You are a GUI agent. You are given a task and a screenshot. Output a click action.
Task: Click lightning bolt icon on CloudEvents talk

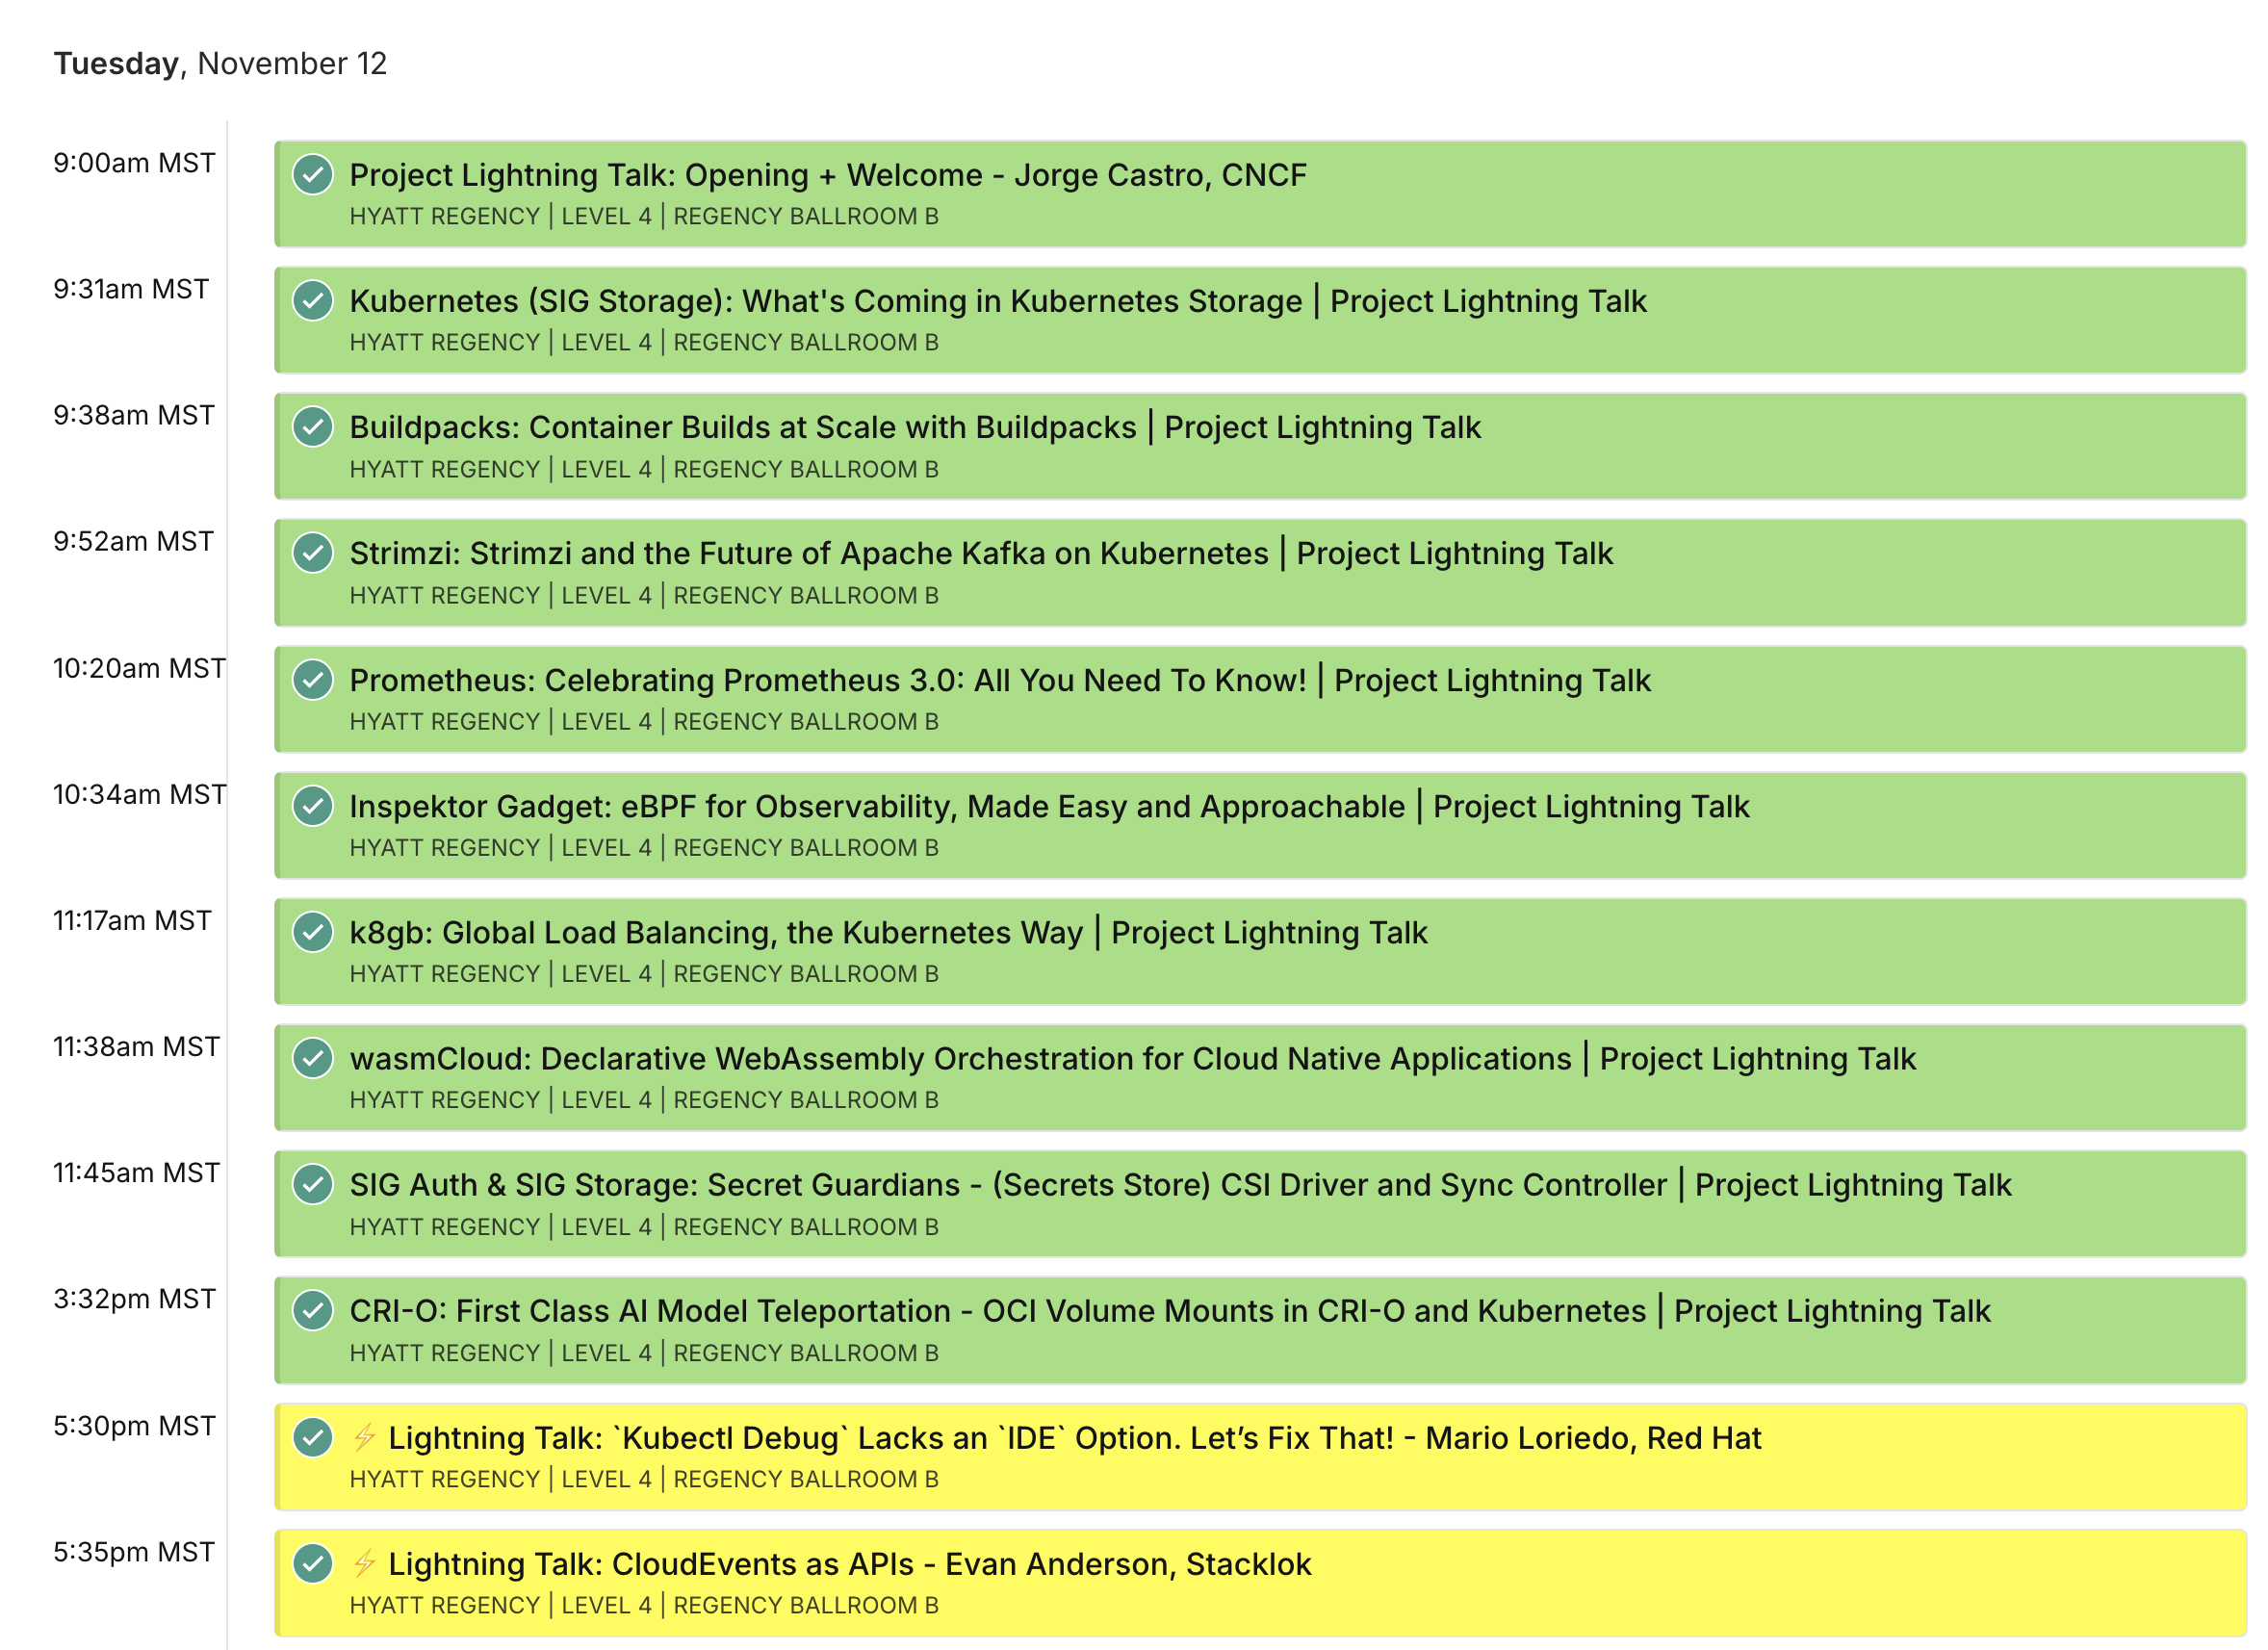tap(365, 1563)
